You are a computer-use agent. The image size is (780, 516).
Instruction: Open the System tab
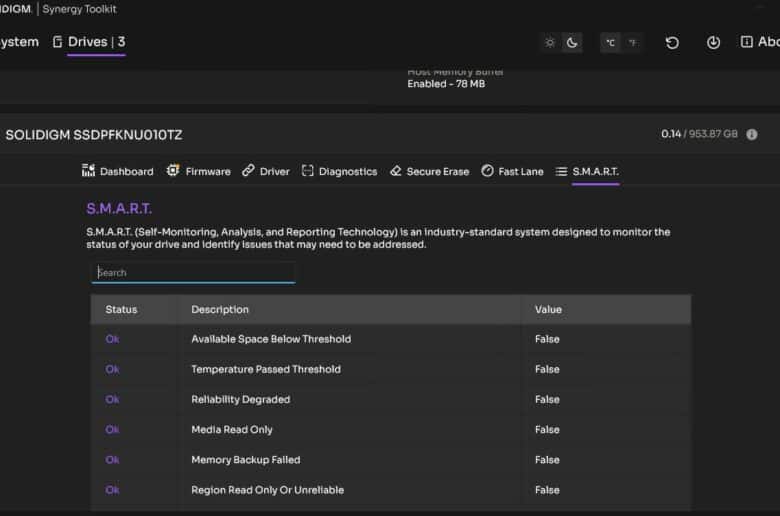[19, 42]
